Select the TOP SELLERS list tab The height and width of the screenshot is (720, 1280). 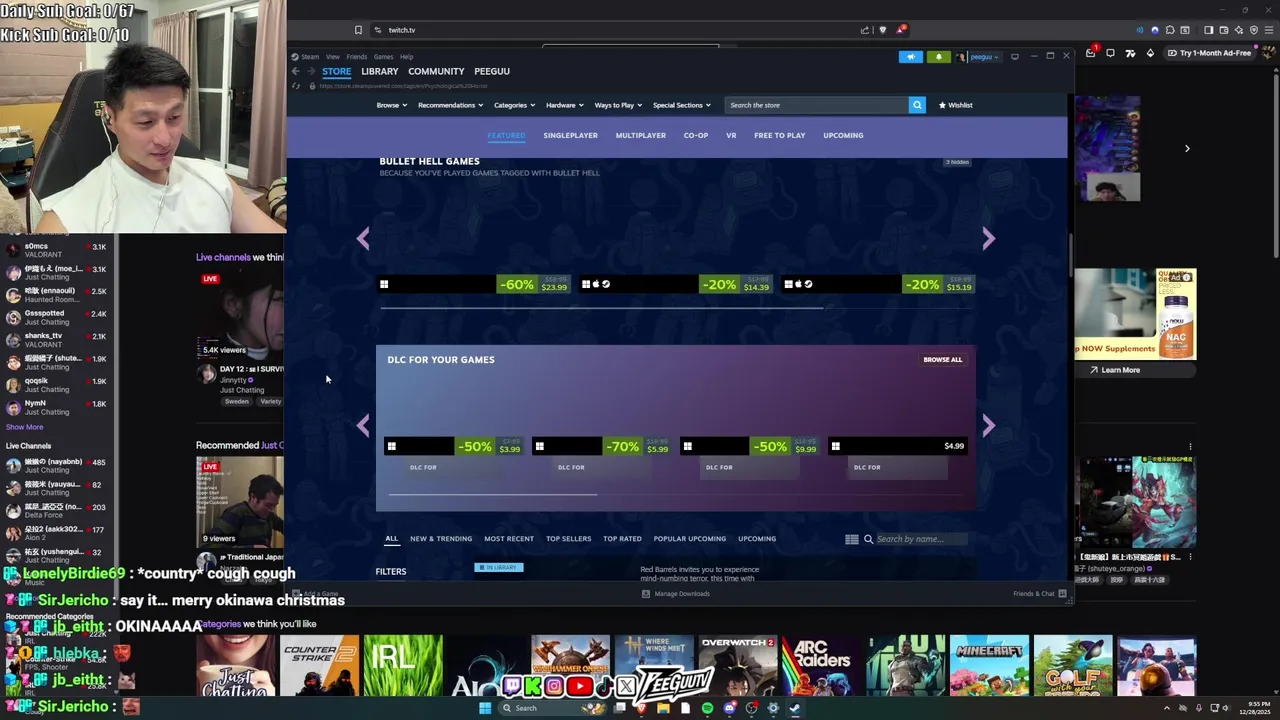(x=568, y=539)
